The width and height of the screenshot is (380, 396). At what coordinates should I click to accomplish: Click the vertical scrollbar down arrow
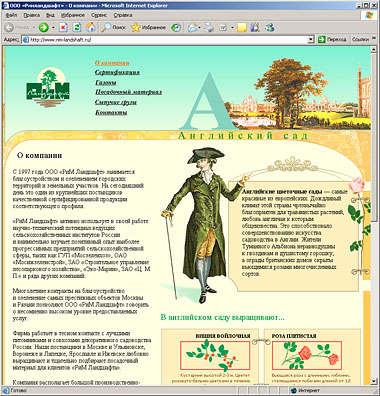pos(374,381)
